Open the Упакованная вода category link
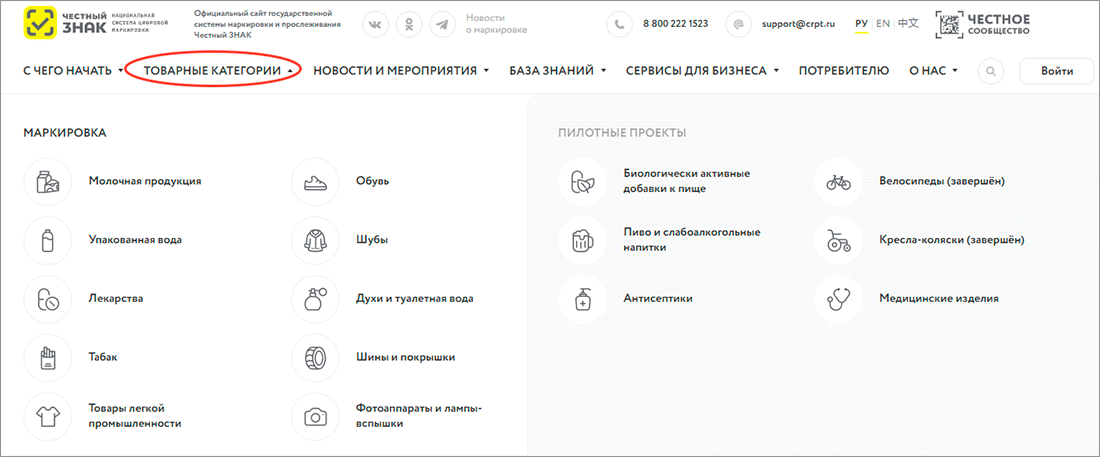The width and height of the screenshot is (1100, 457). point(135,239)
